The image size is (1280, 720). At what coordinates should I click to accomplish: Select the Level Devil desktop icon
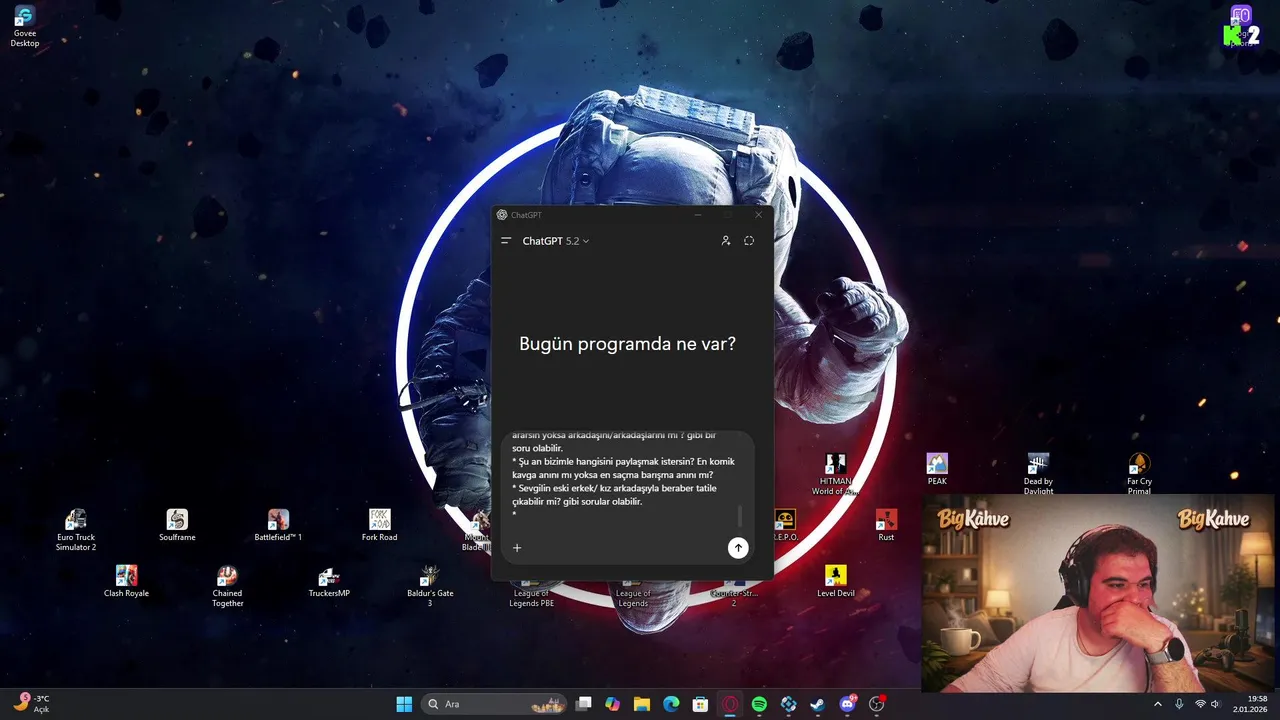[x=835, y=582]
